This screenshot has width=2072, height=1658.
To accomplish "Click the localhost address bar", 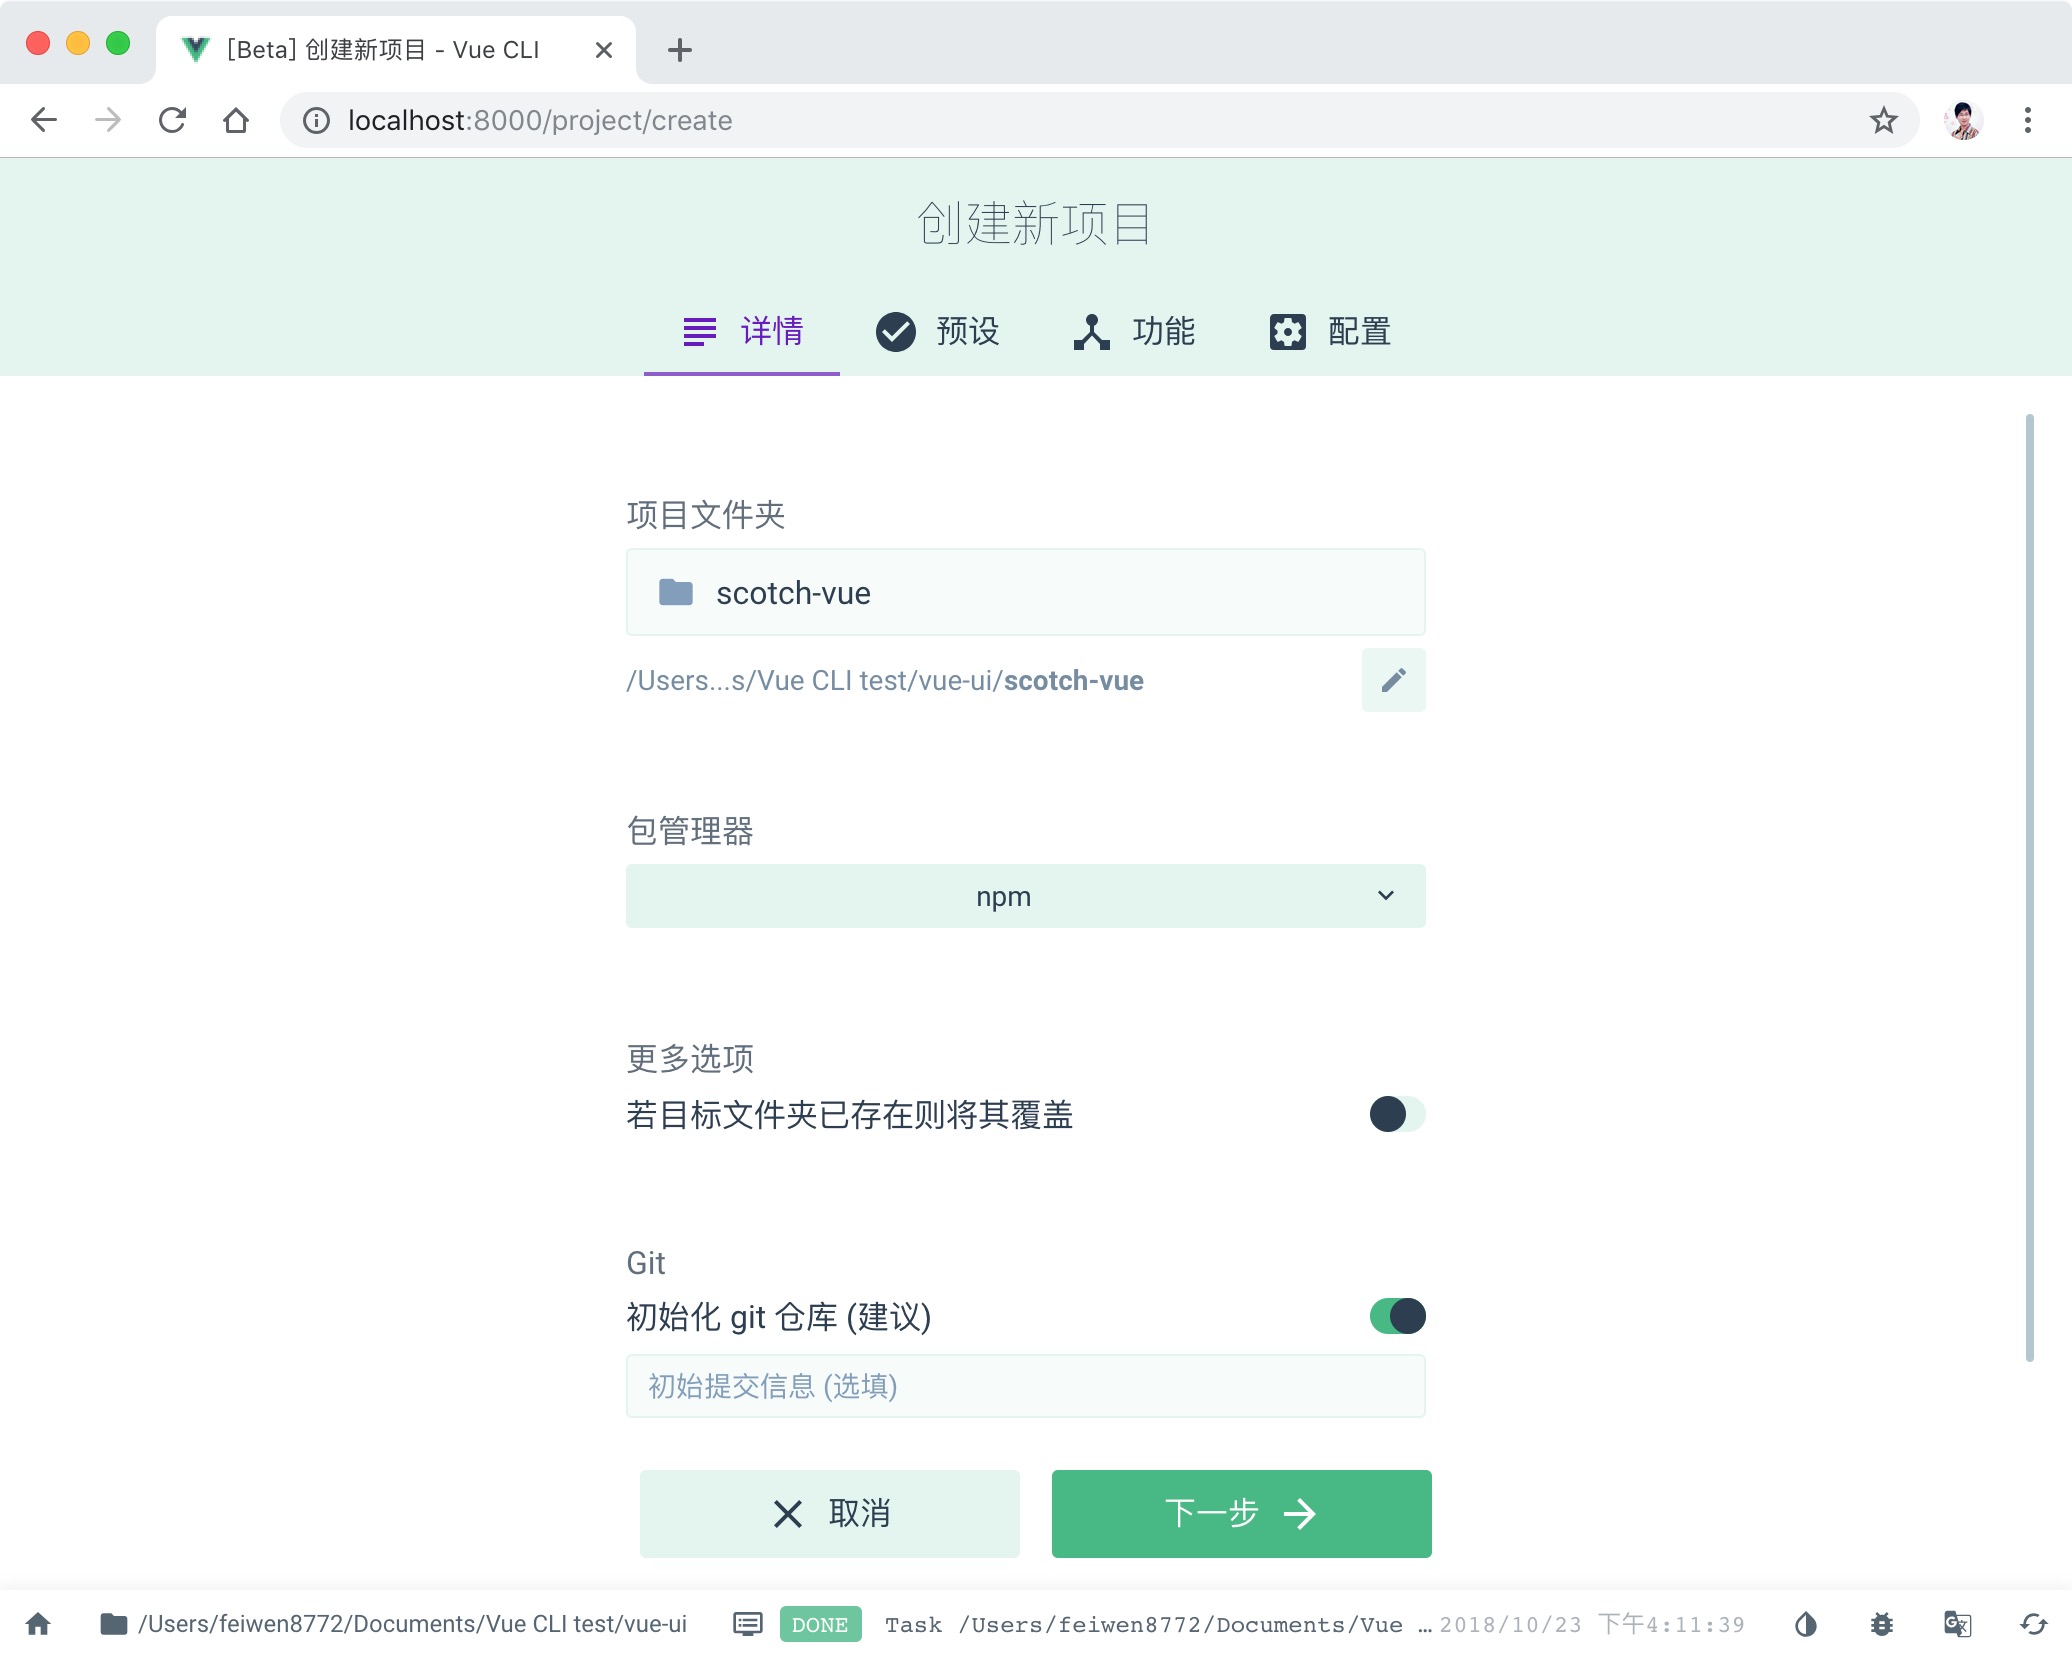I will (x=1098, y=120).
